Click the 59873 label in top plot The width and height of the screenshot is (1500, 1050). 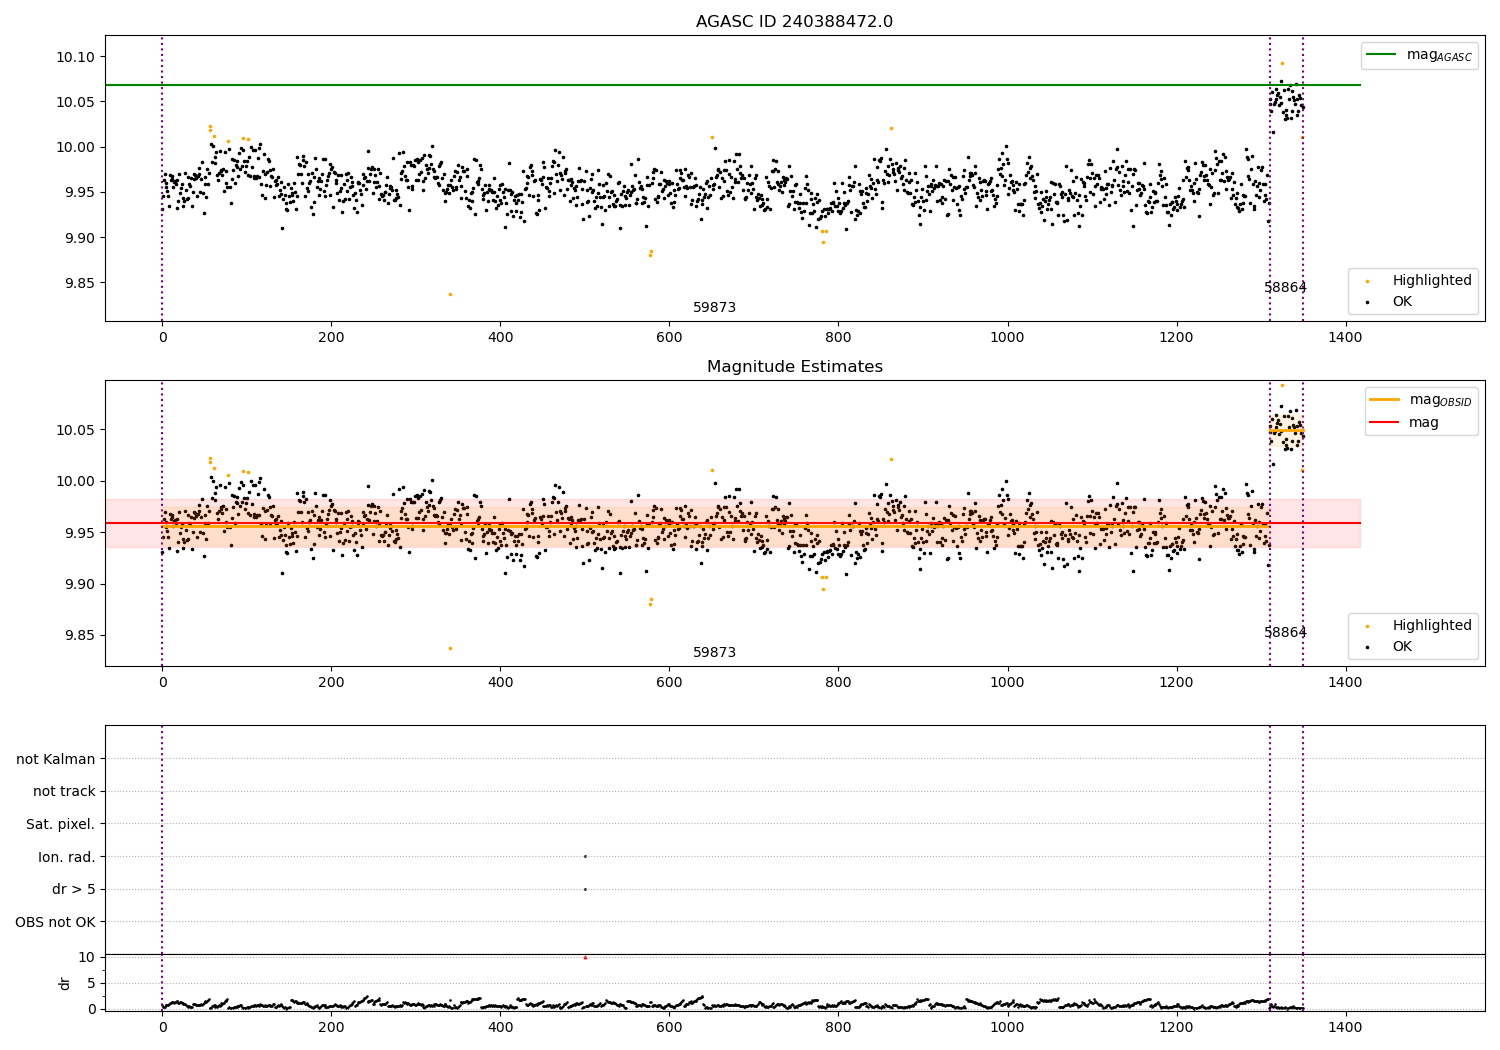click(715, 308)
